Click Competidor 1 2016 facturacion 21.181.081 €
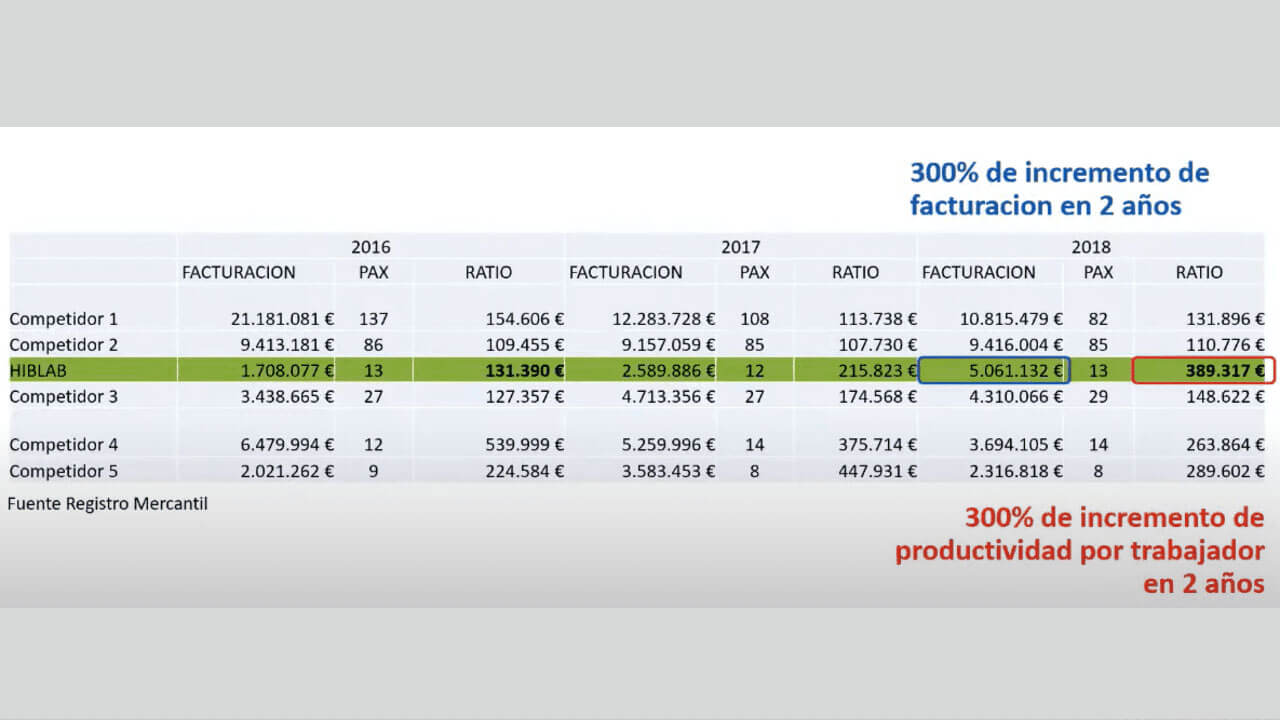 (x=282, y=319)
